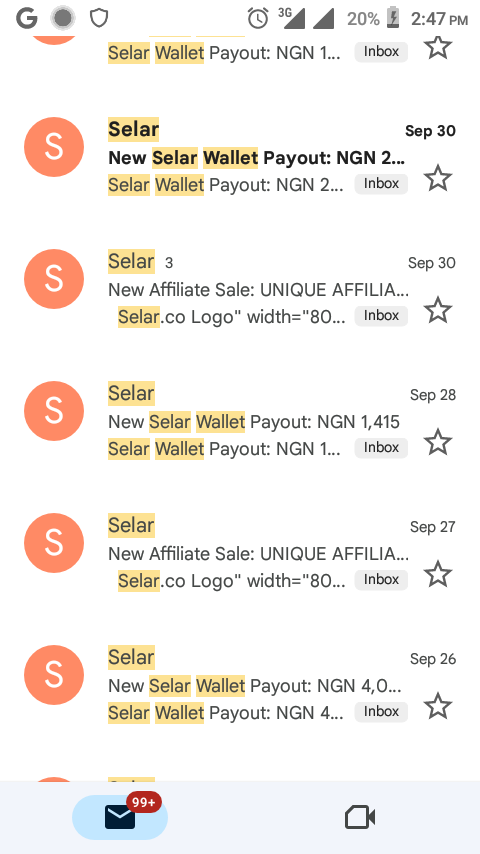The width and height of the screenshot is (480, 854).
Task: Tap the shield icon in the status bar
Action: (x=99, y=19)
